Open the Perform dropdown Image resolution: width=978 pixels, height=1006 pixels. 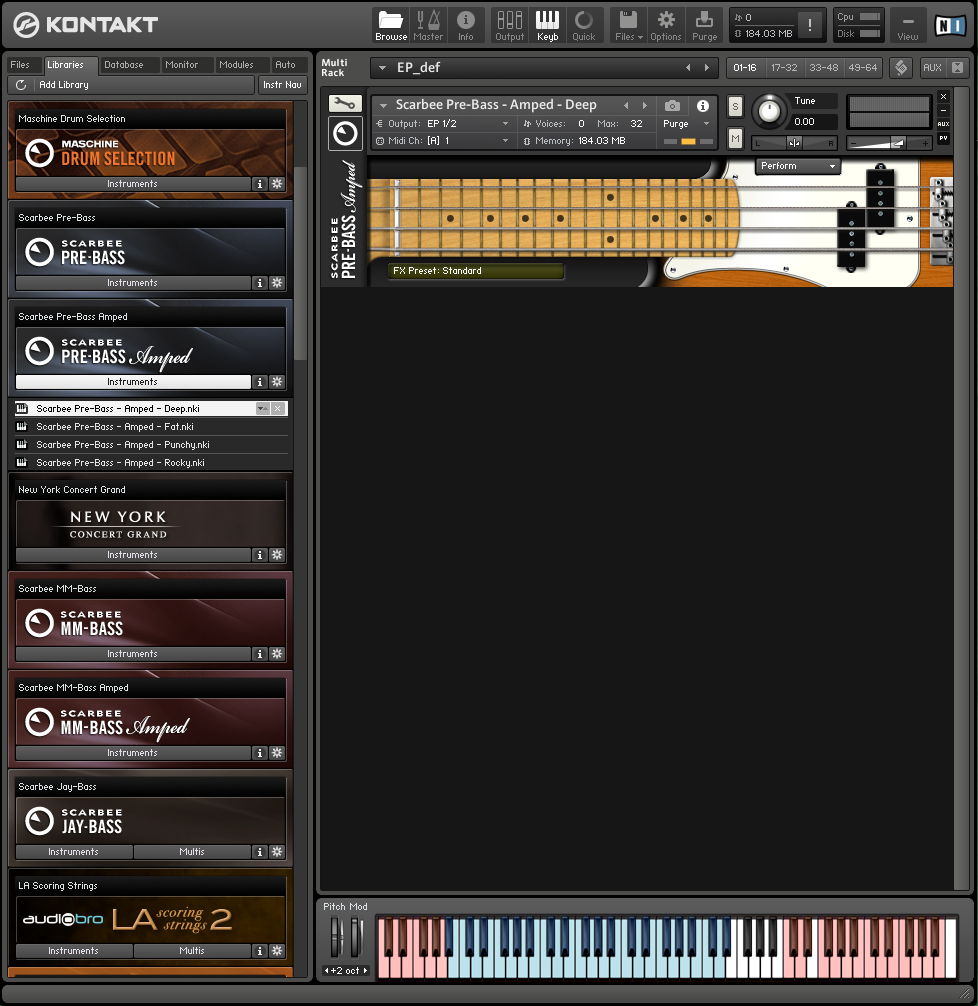click(x=798, y=166)
